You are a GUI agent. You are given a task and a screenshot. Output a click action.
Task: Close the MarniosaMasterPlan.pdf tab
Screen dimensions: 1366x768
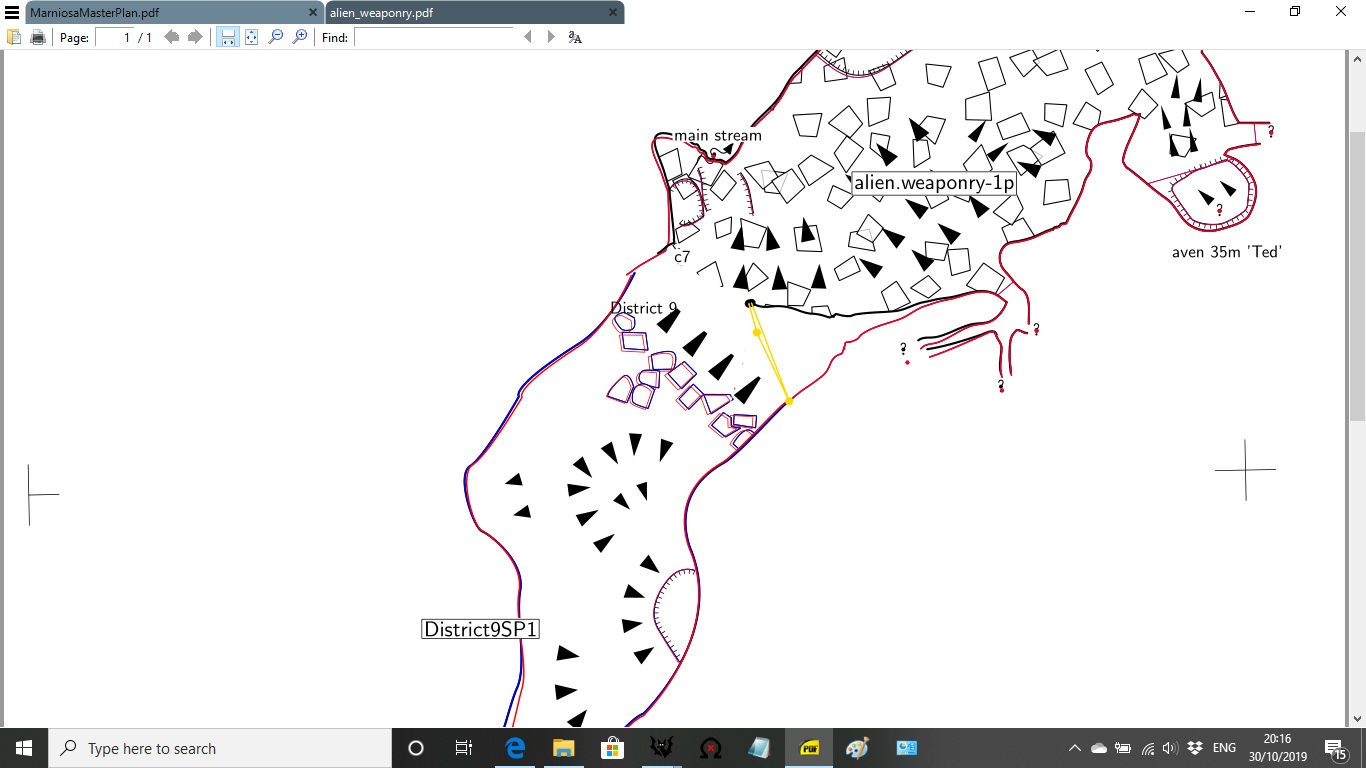[312, 13]
